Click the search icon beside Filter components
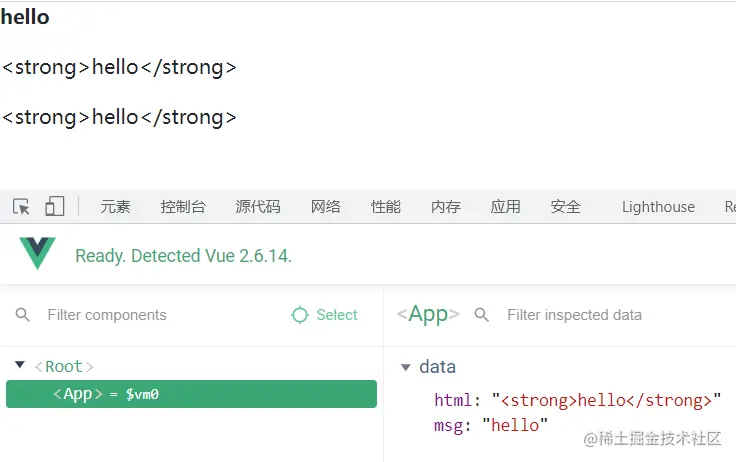This screenshot has height=462, width=736. pos(23,315)
